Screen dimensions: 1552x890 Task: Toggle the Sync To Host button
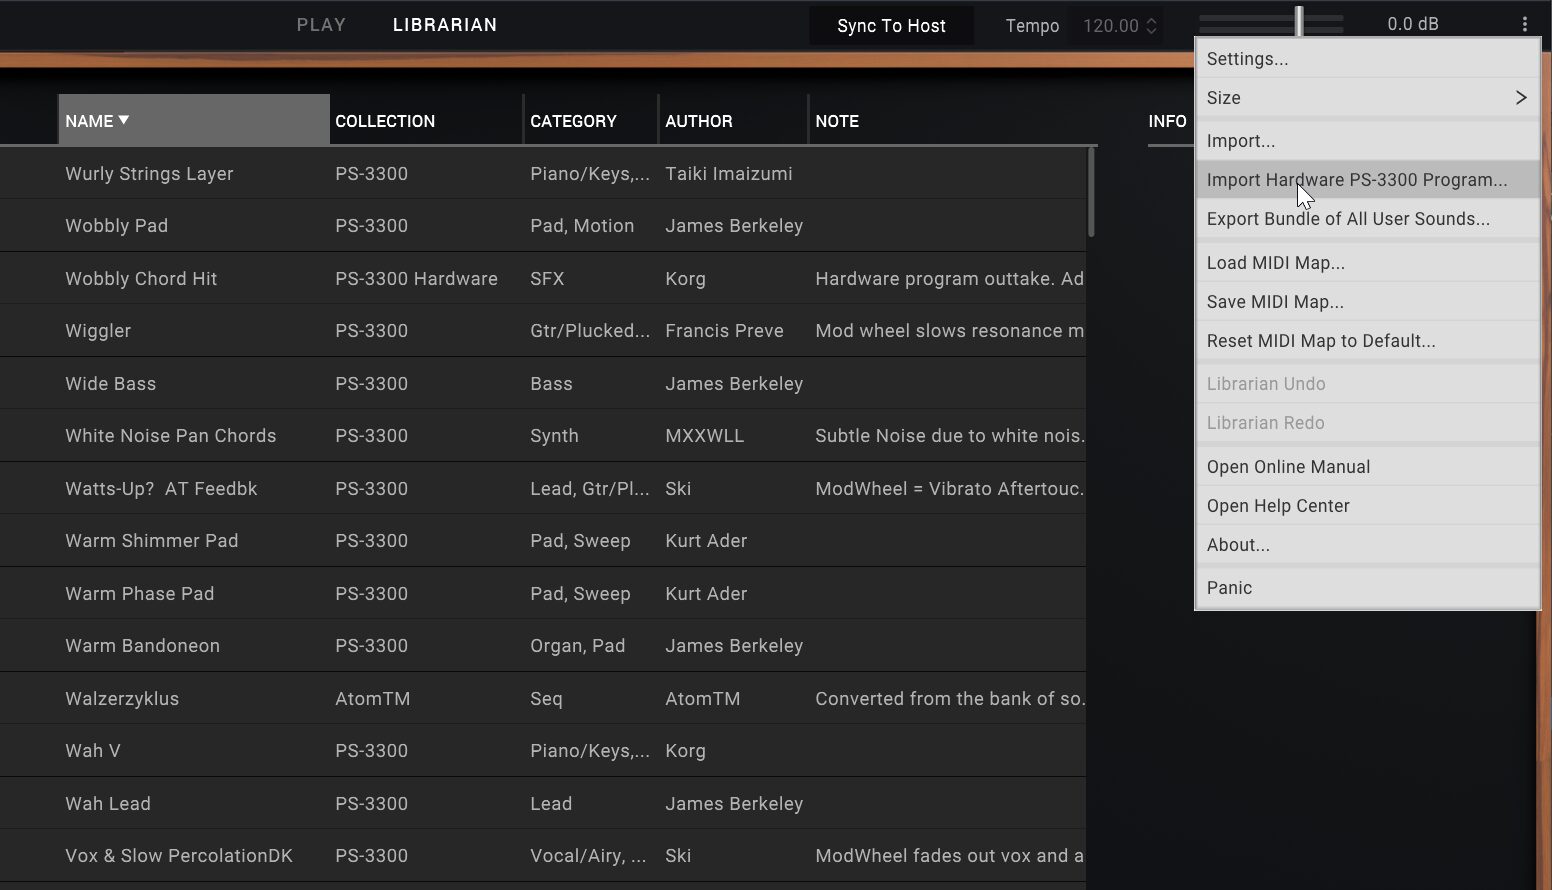coord(890,26)
